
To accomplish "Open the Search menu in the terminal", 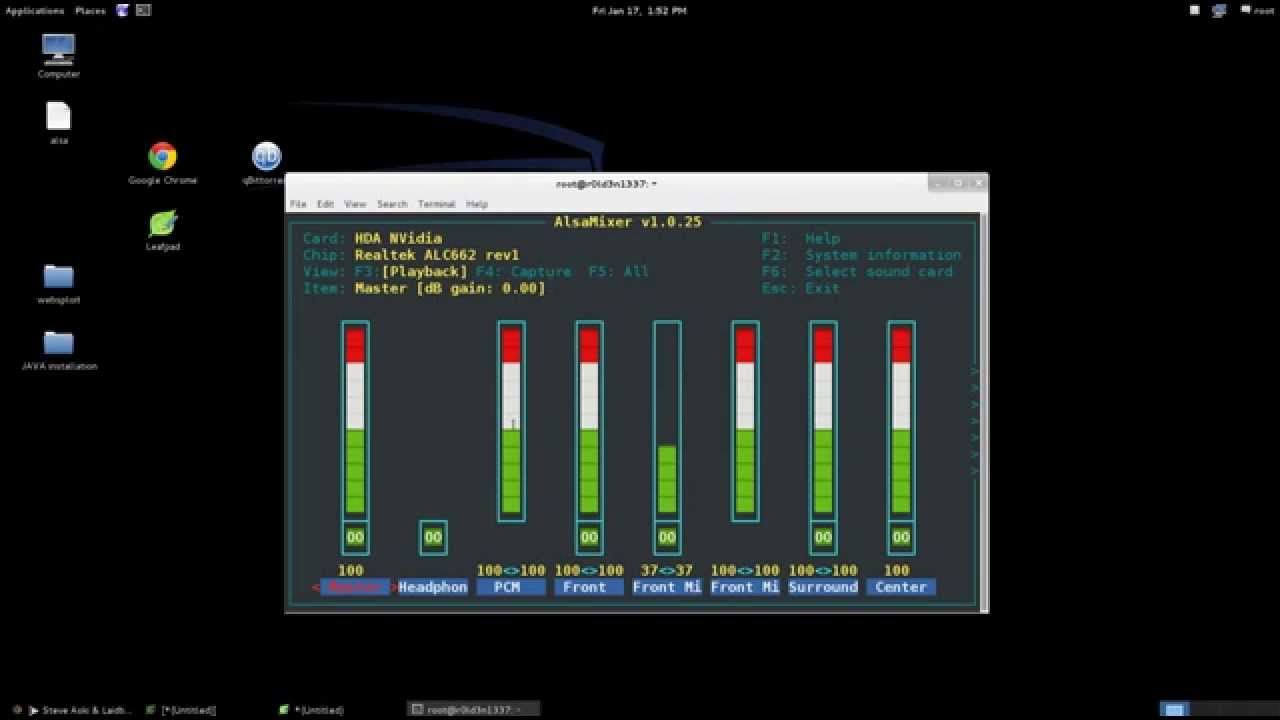I will pyautogui.click(x=392, y=204).
